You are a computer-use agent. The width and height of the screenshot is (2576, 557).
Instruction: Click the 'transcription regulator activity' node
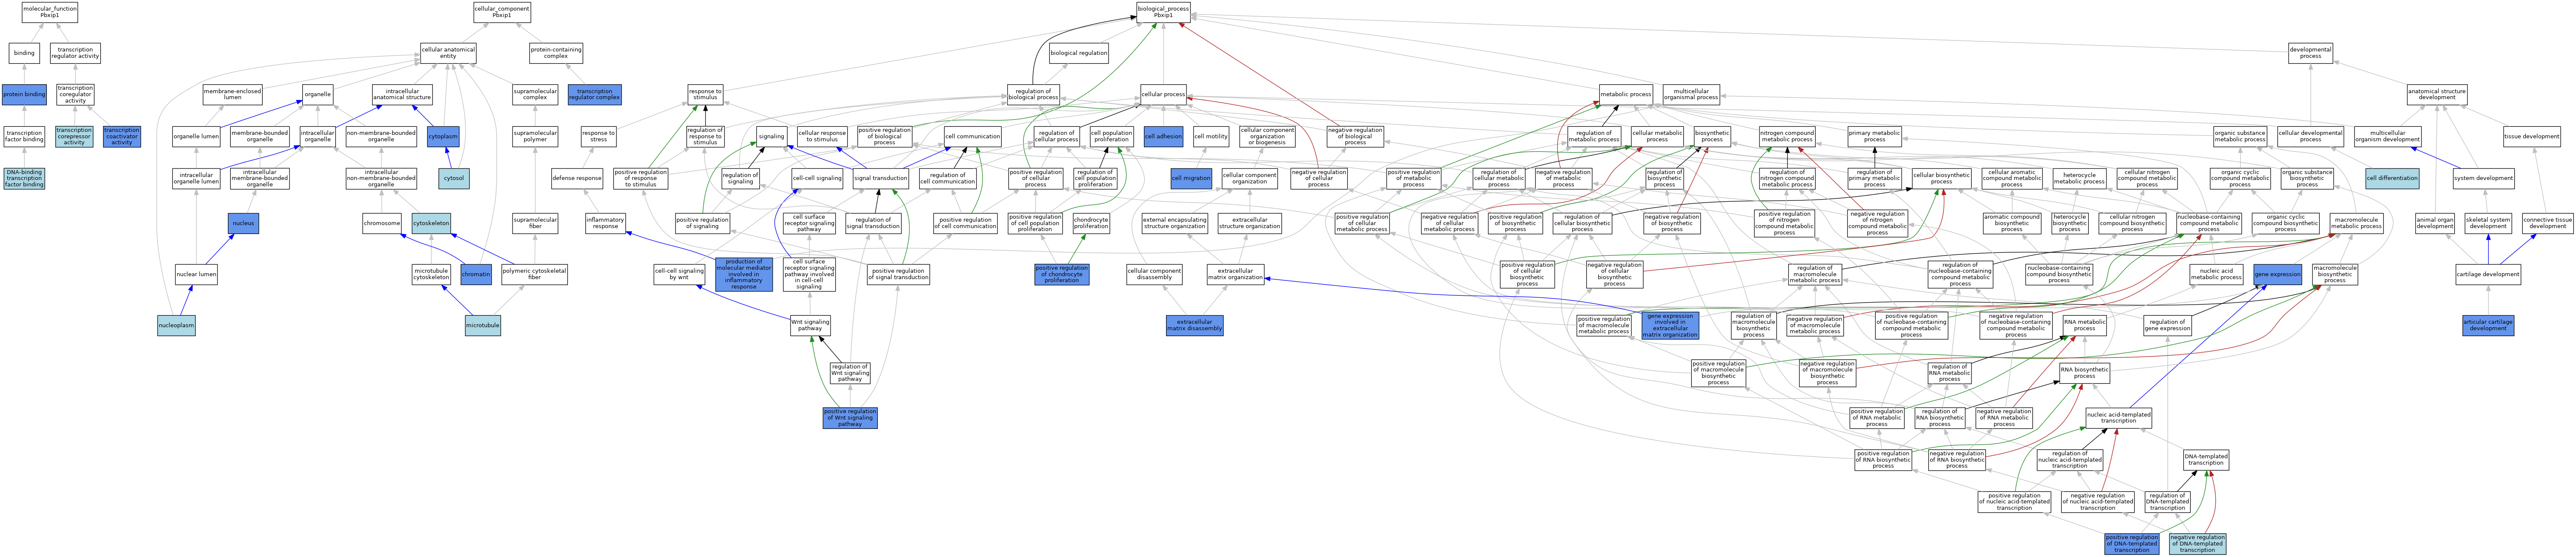click(x=75, y=53)
